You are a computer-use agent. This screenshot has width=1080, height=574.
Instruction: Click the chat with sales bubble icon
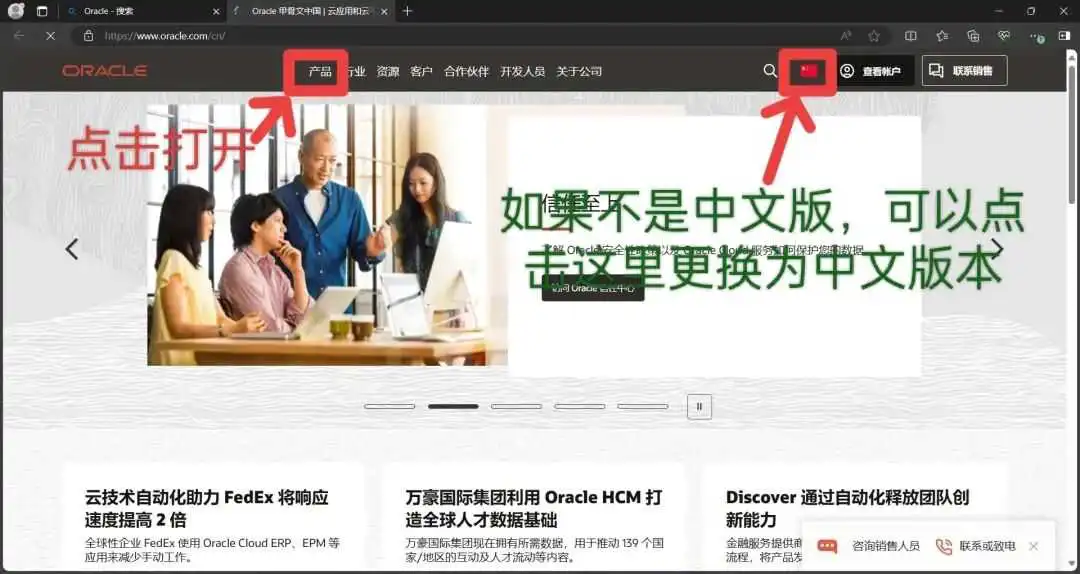coord(827,546)
